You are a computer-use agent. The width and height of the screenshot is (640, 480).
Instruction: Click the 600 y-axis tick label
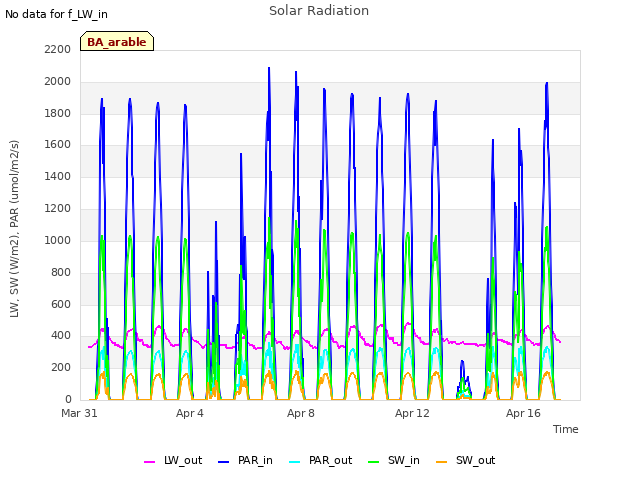pyautogui.click(x=61, y=304)
